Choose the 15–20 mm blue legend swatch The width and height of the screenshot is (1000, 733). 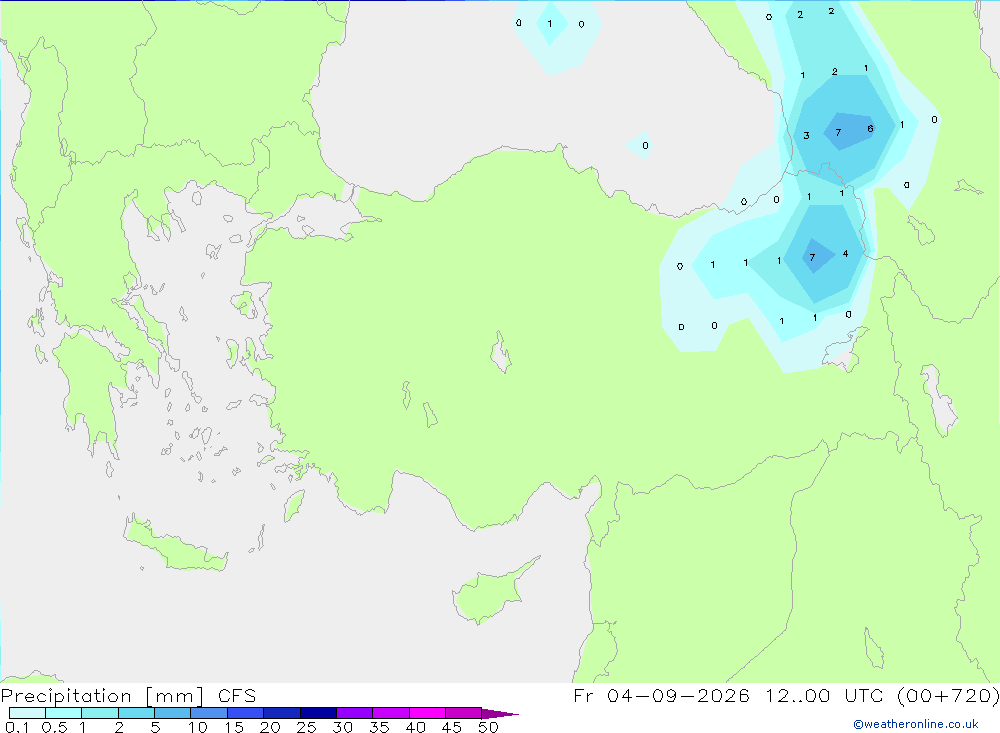click(245, 713)
